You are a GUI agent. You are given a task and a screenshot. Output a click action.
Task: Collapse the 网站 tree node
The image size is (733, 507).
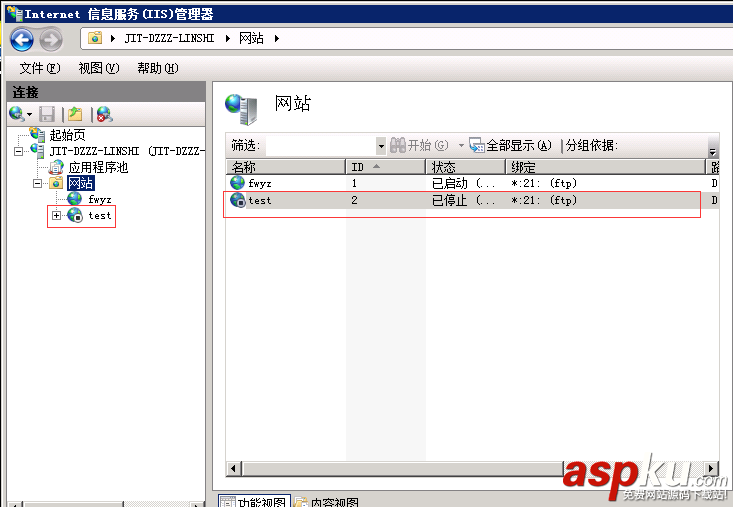tap(37, 183)
